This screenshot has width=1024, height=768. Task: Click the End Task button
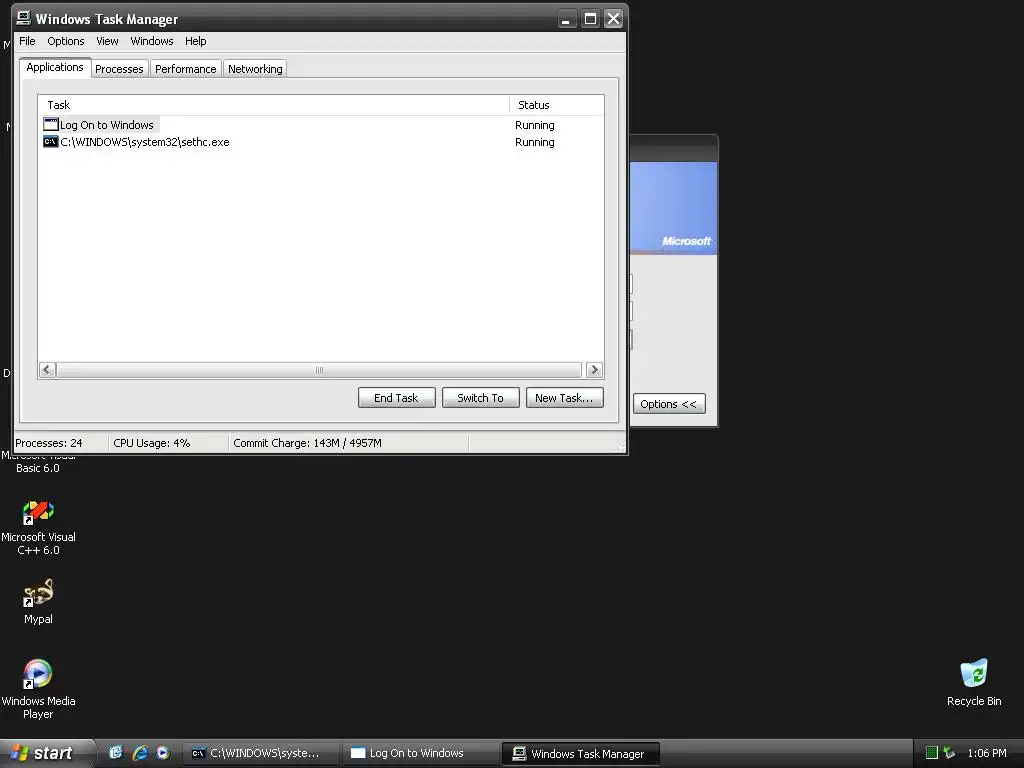[x=396, y=398]
